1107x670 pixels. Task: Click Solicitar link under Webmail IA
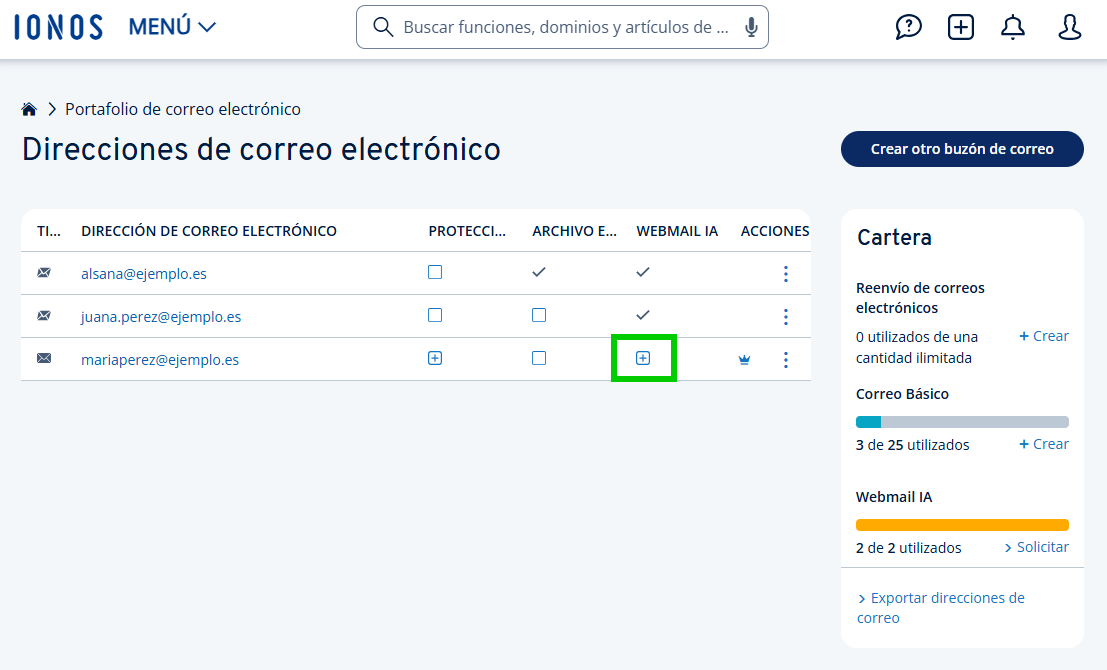(x=1036, y=547)
